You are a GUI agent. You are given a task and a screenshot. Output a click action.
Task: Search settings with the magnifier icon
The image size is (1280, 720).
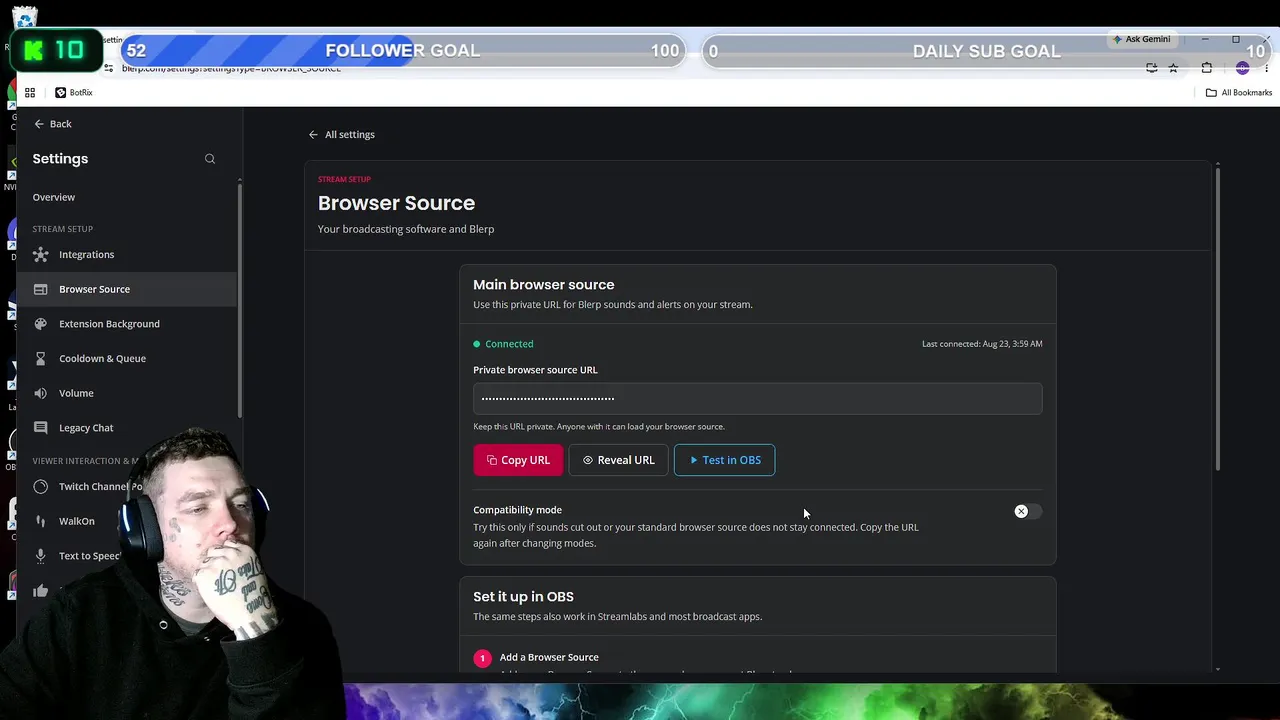[x=210, y=159]
